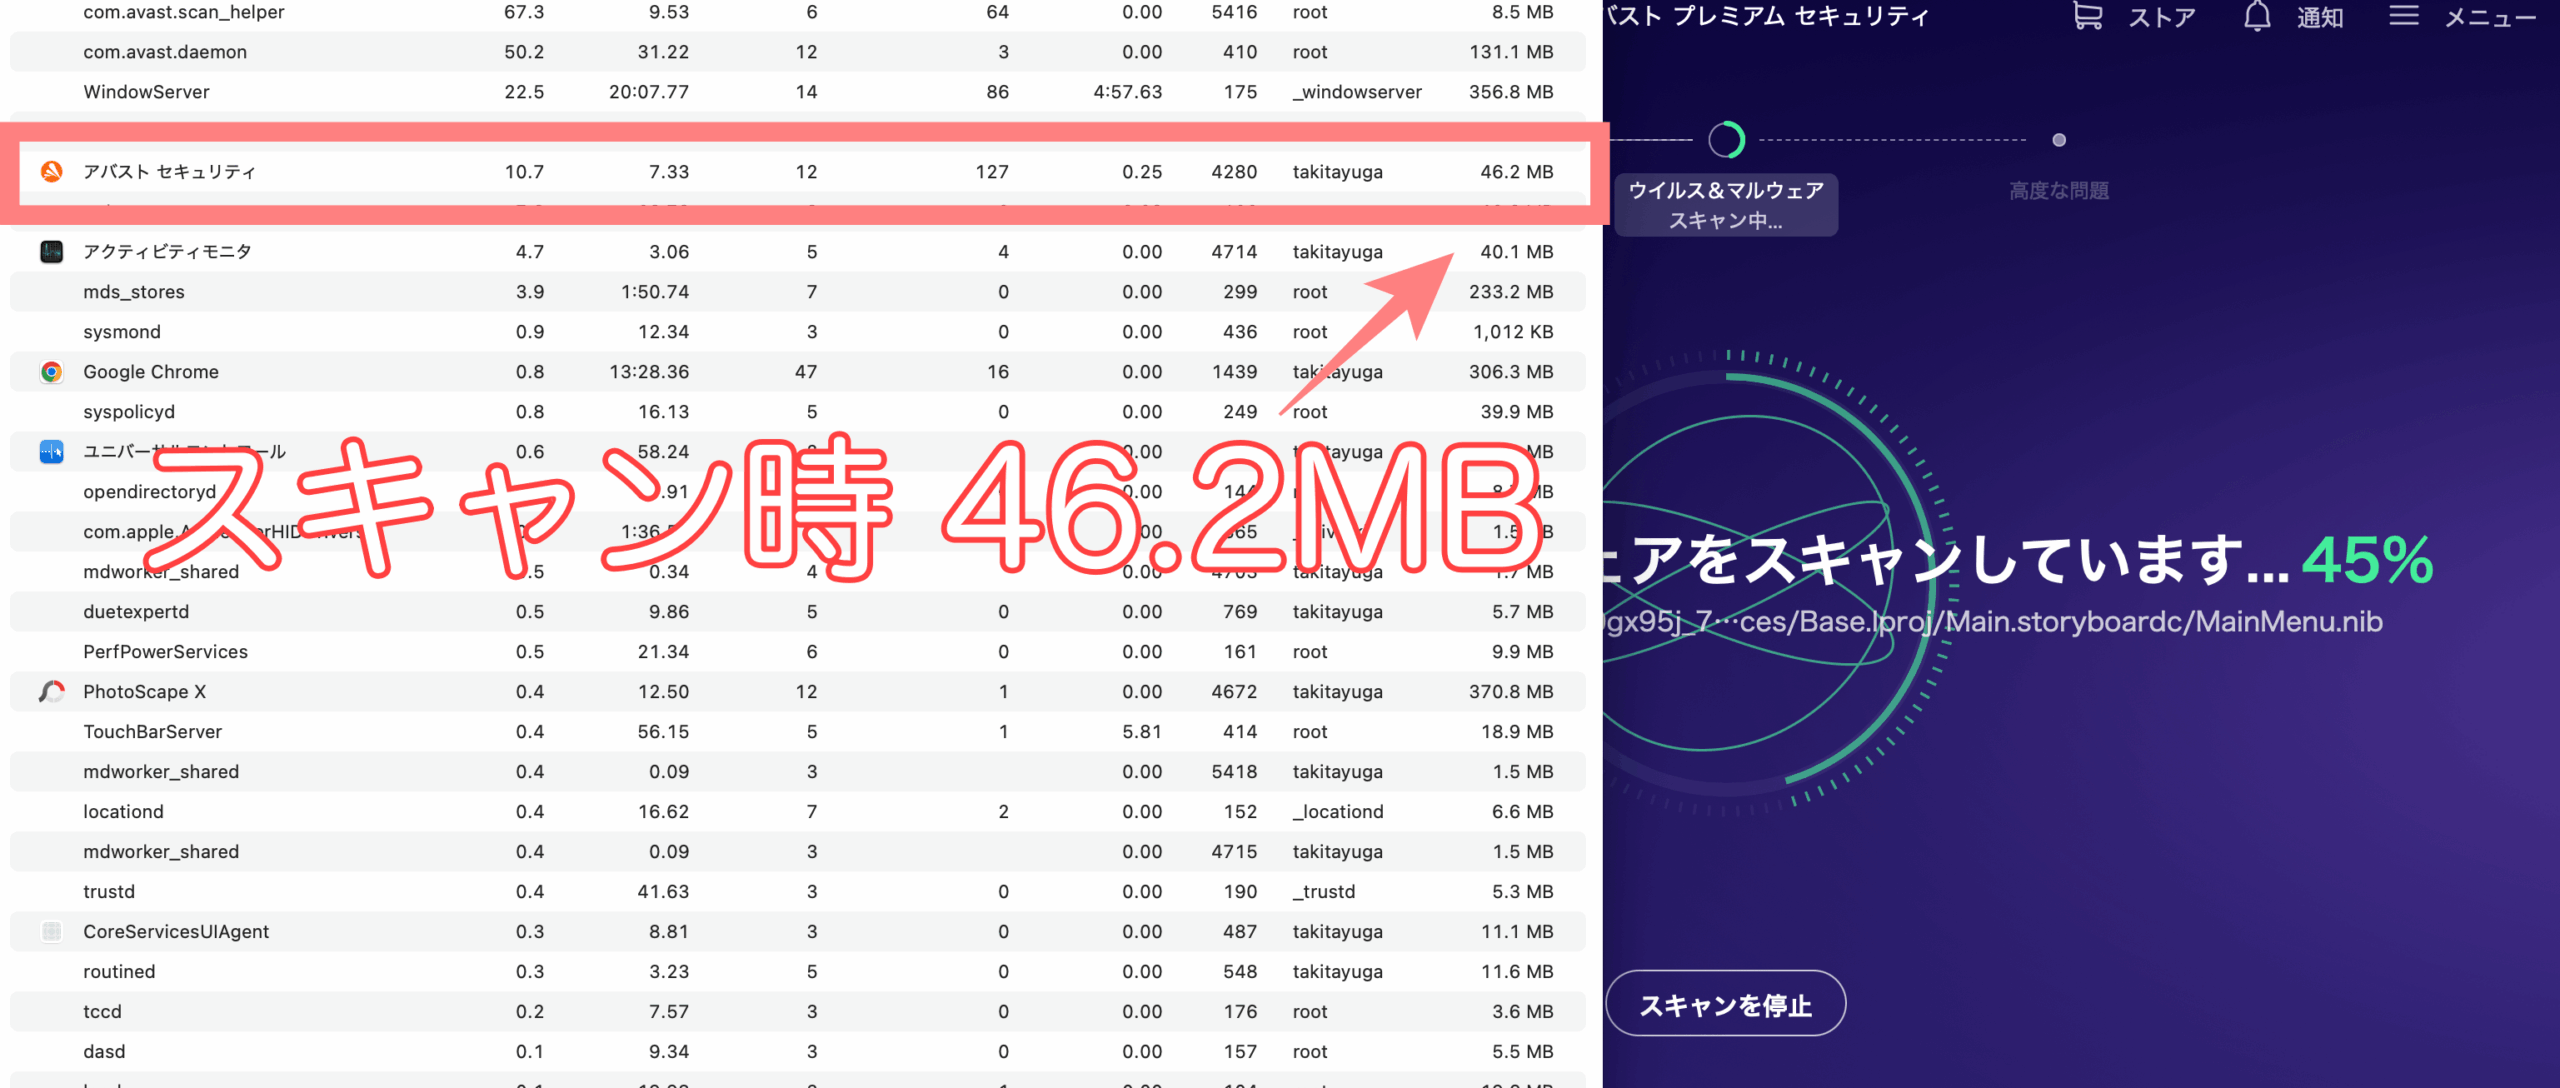Select the PerfPowerServices process row
This screenshot has height=1088, width=2560.
(797, 651)
